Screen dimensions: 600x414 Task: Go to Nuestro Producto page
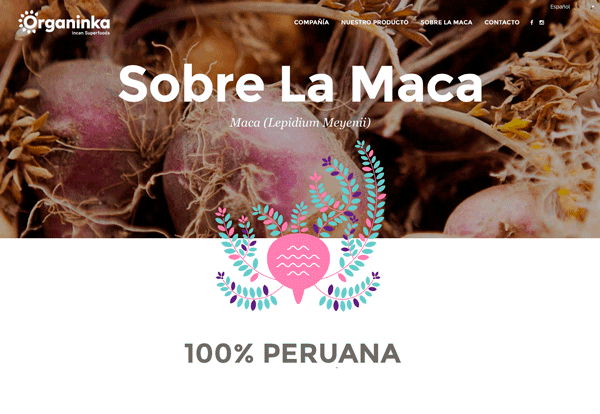point(375,22)
